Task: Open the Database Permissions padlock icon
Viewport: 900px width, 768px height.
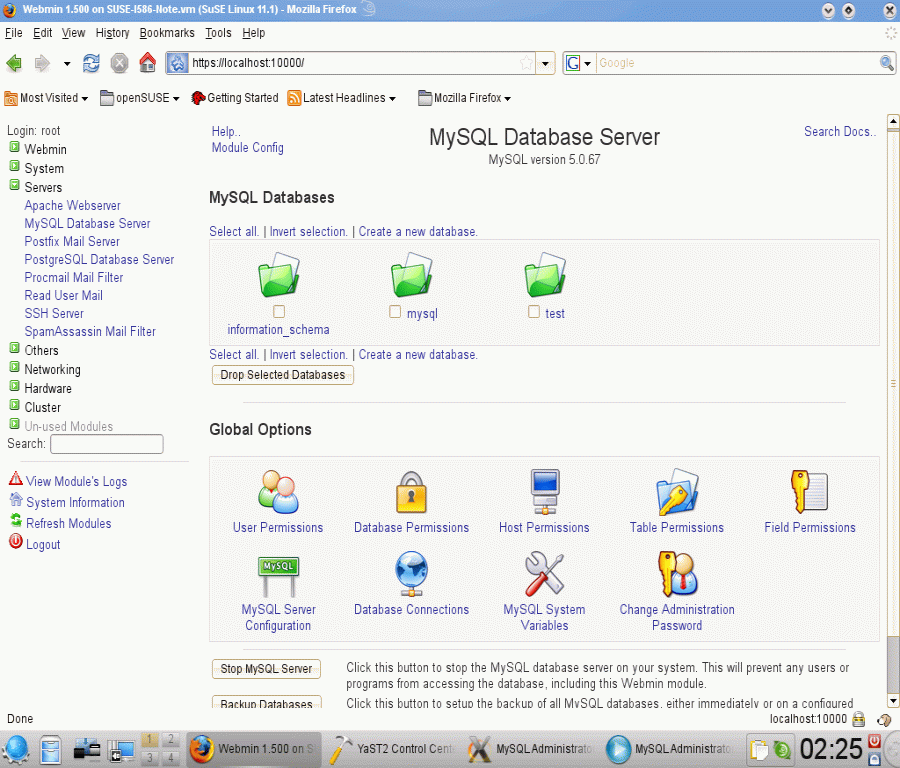Action: [x=411, y=492]
